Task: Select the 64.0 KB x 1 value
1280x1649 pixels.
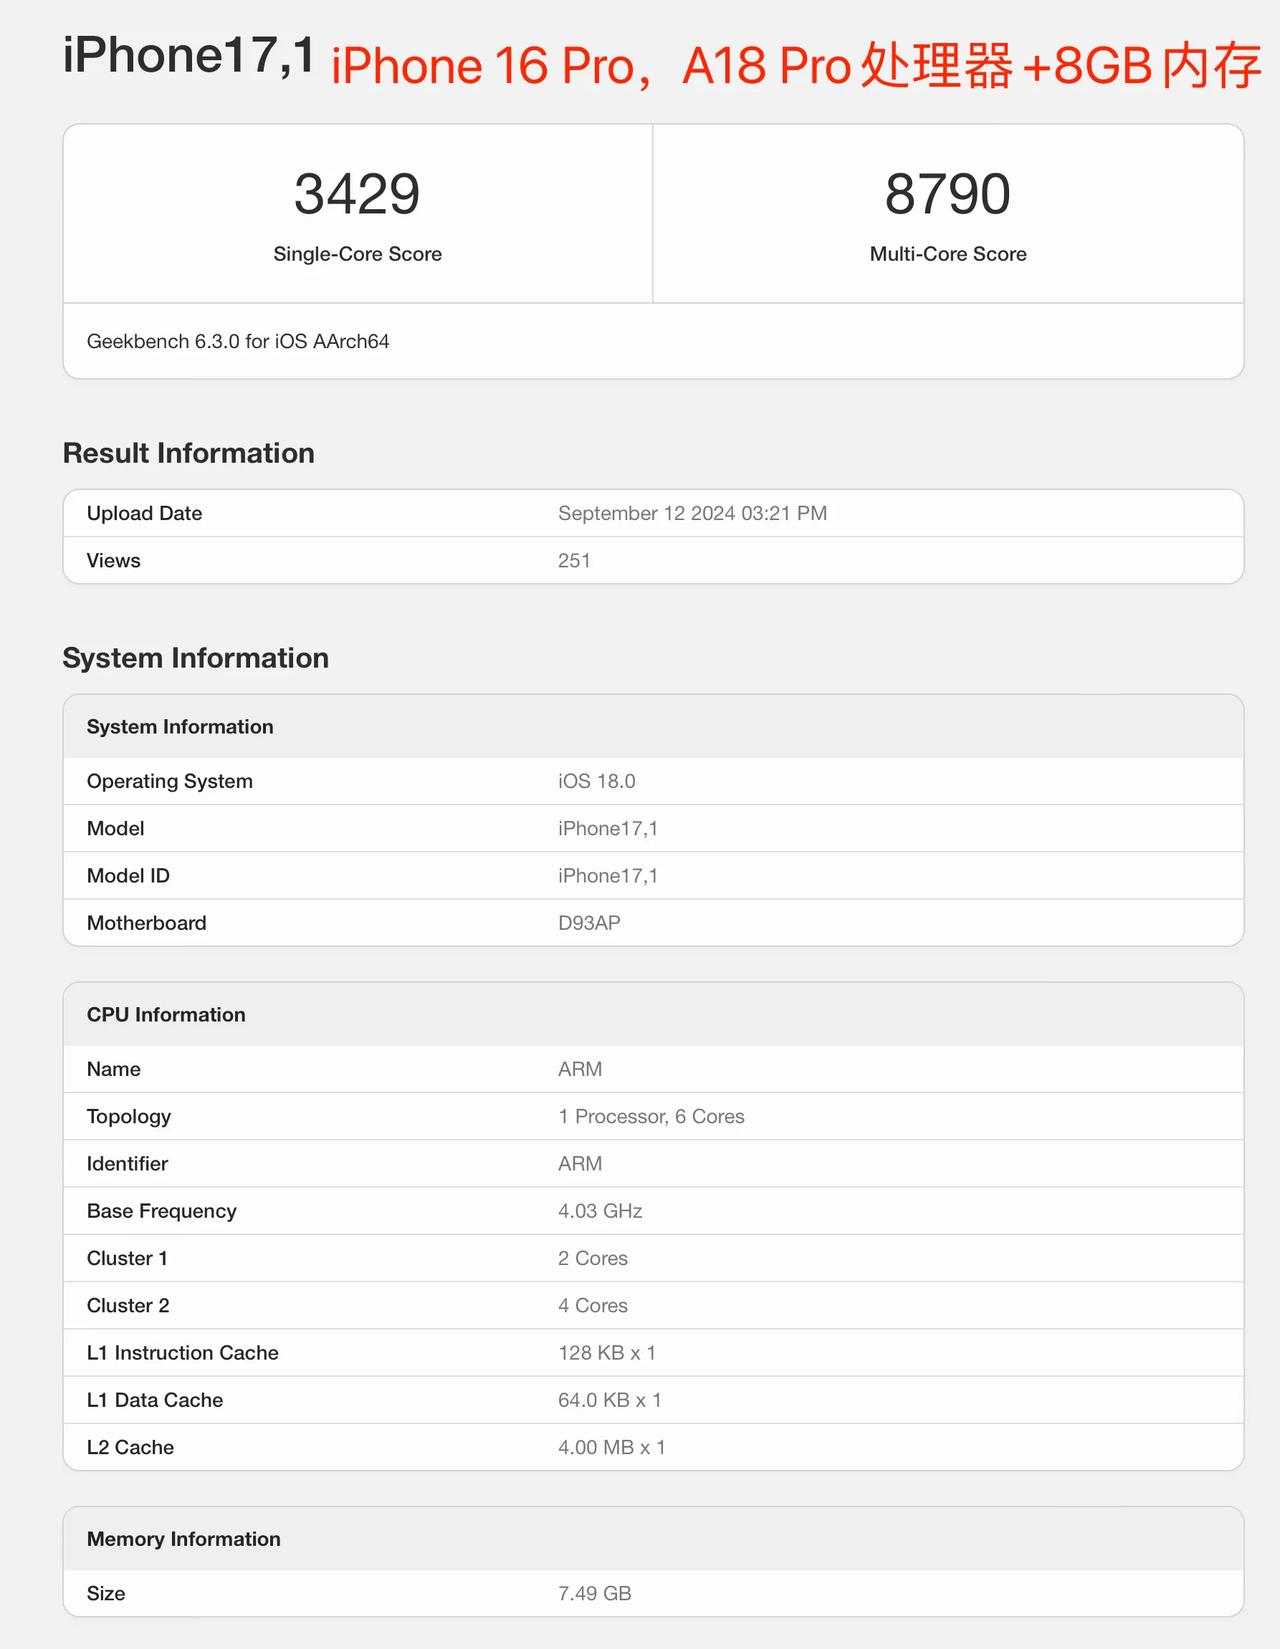Action: [610, 1400]
